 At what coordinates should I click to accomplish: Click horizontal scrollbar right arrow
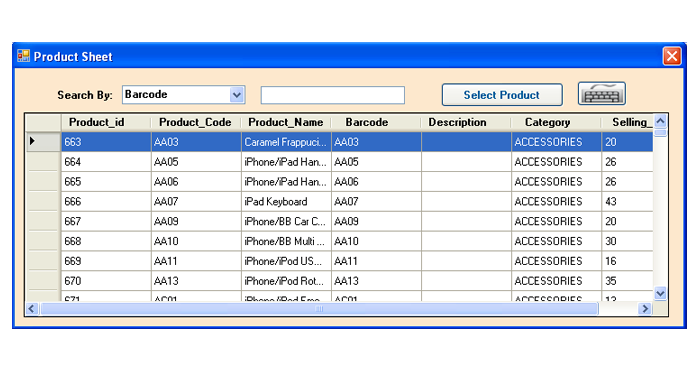pyautogui.click(x=645, y=308)
